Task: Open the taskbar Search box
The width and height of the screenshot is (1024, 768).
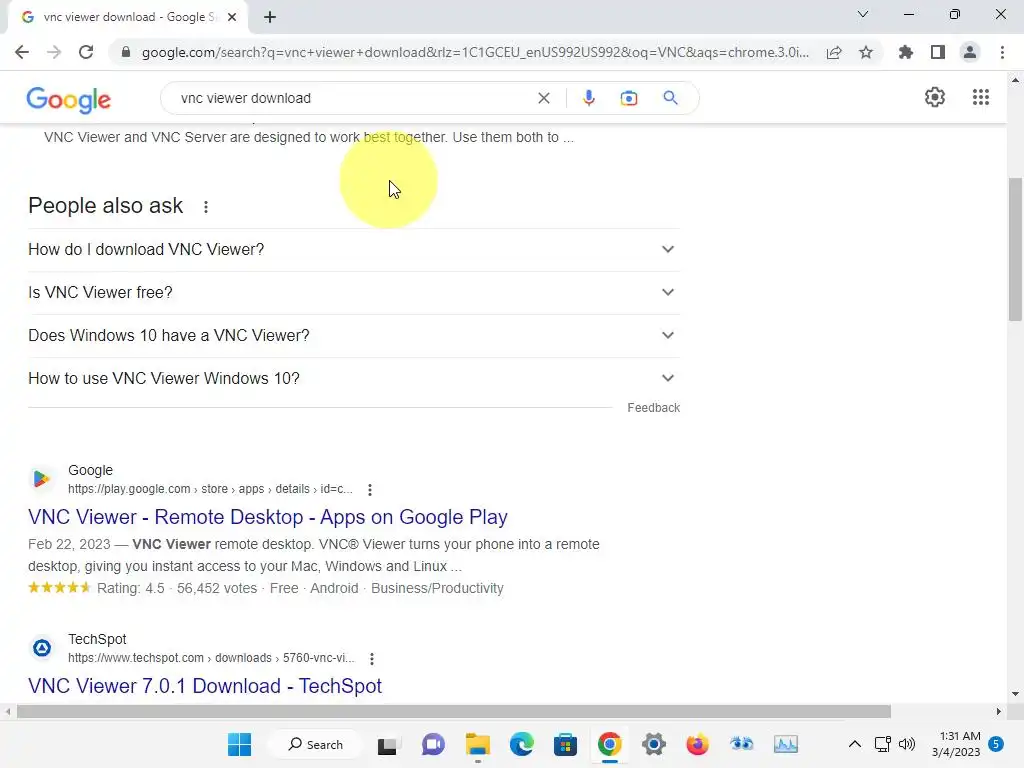Action: (x=316, y=744)
